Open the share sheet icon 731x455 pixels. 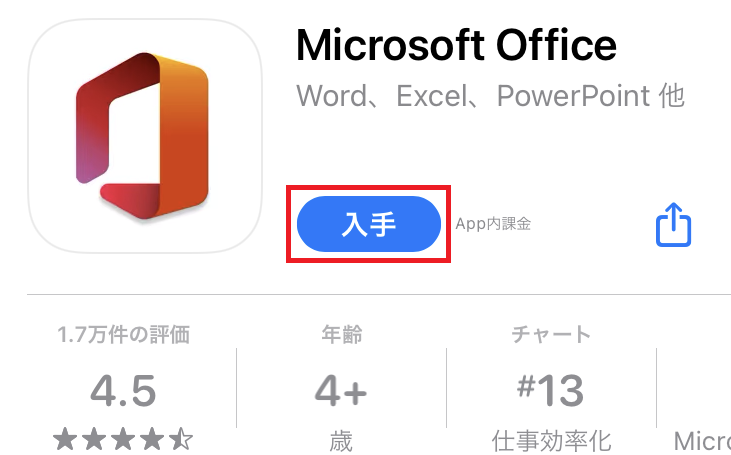673,225
